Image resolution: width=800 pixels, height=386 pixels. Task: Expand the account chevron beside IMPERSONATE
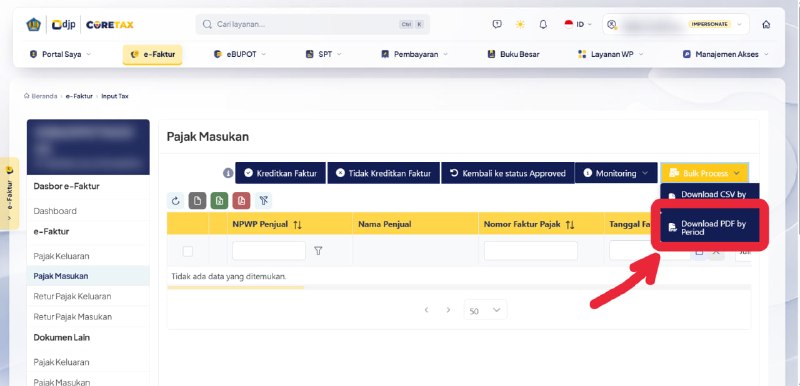[x=739, y=24]
